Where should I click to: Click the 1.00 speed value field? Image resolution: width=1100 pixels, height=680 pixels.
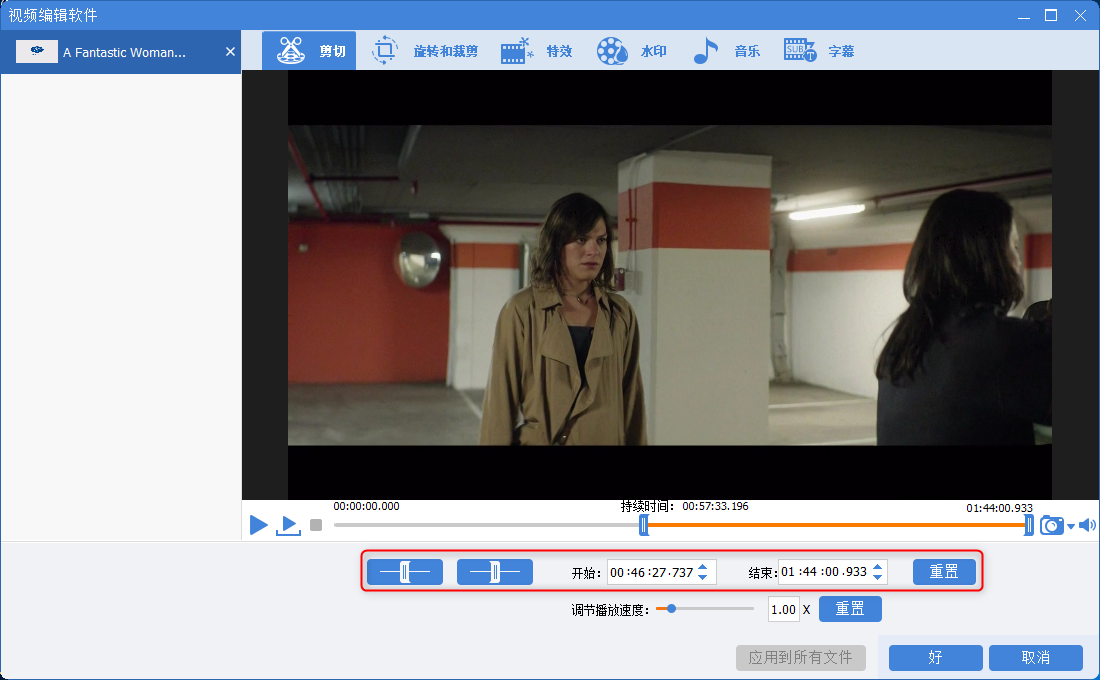(784, 609)
